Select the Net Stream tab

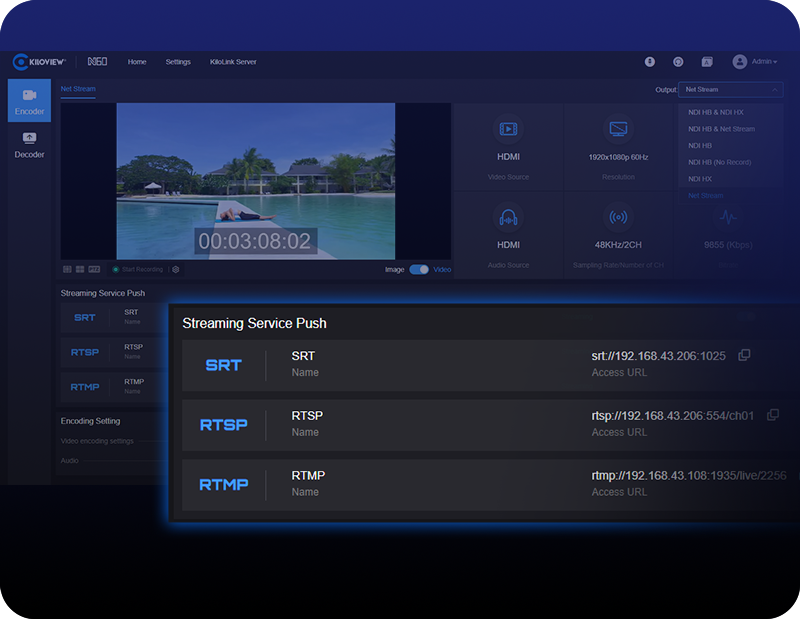[x=78, y=89]
